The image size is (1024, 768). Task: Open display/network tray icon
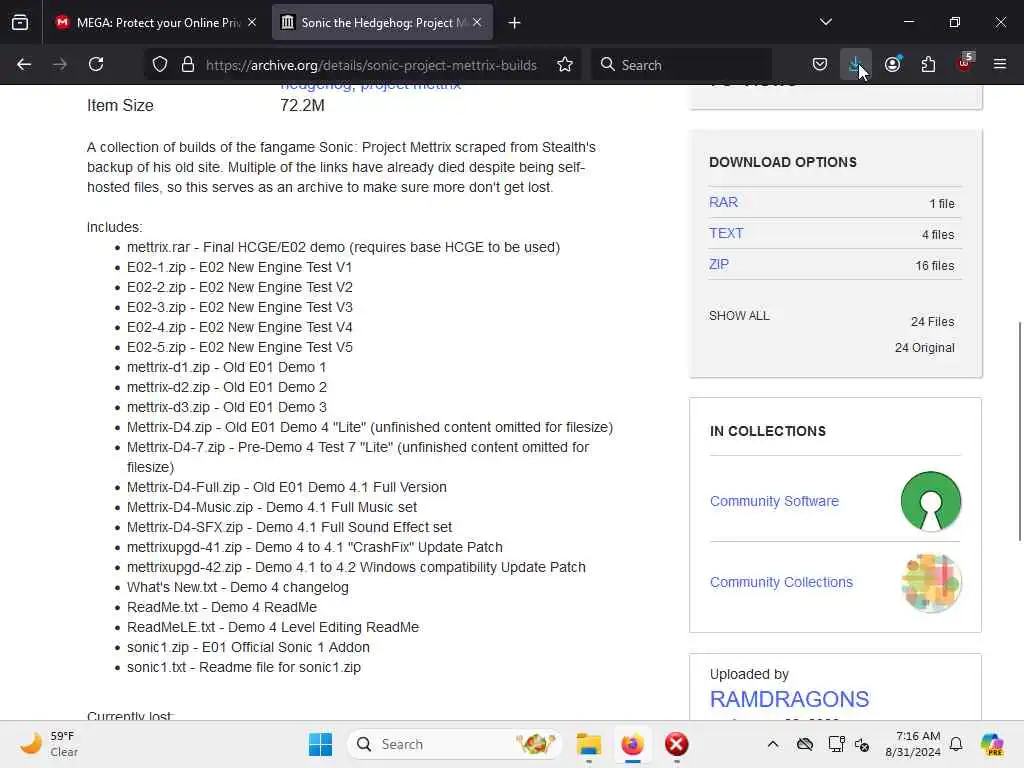(x=836, y=744)
